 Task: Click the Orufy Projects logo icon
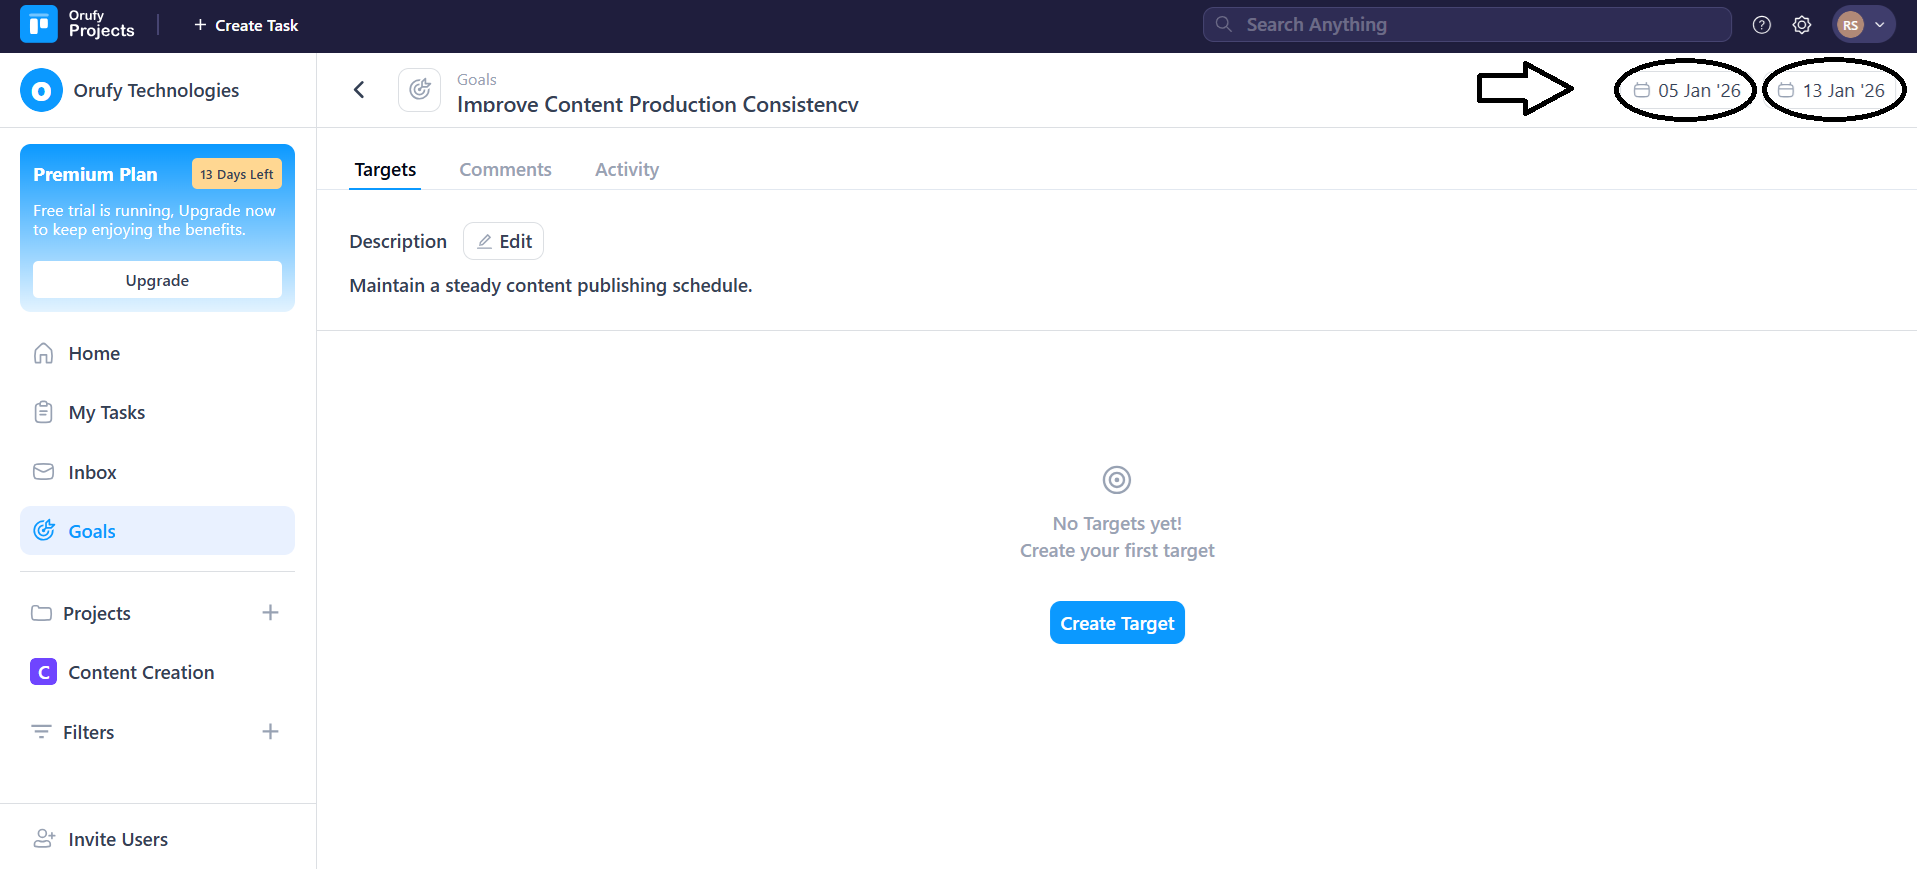pos(39,25)
